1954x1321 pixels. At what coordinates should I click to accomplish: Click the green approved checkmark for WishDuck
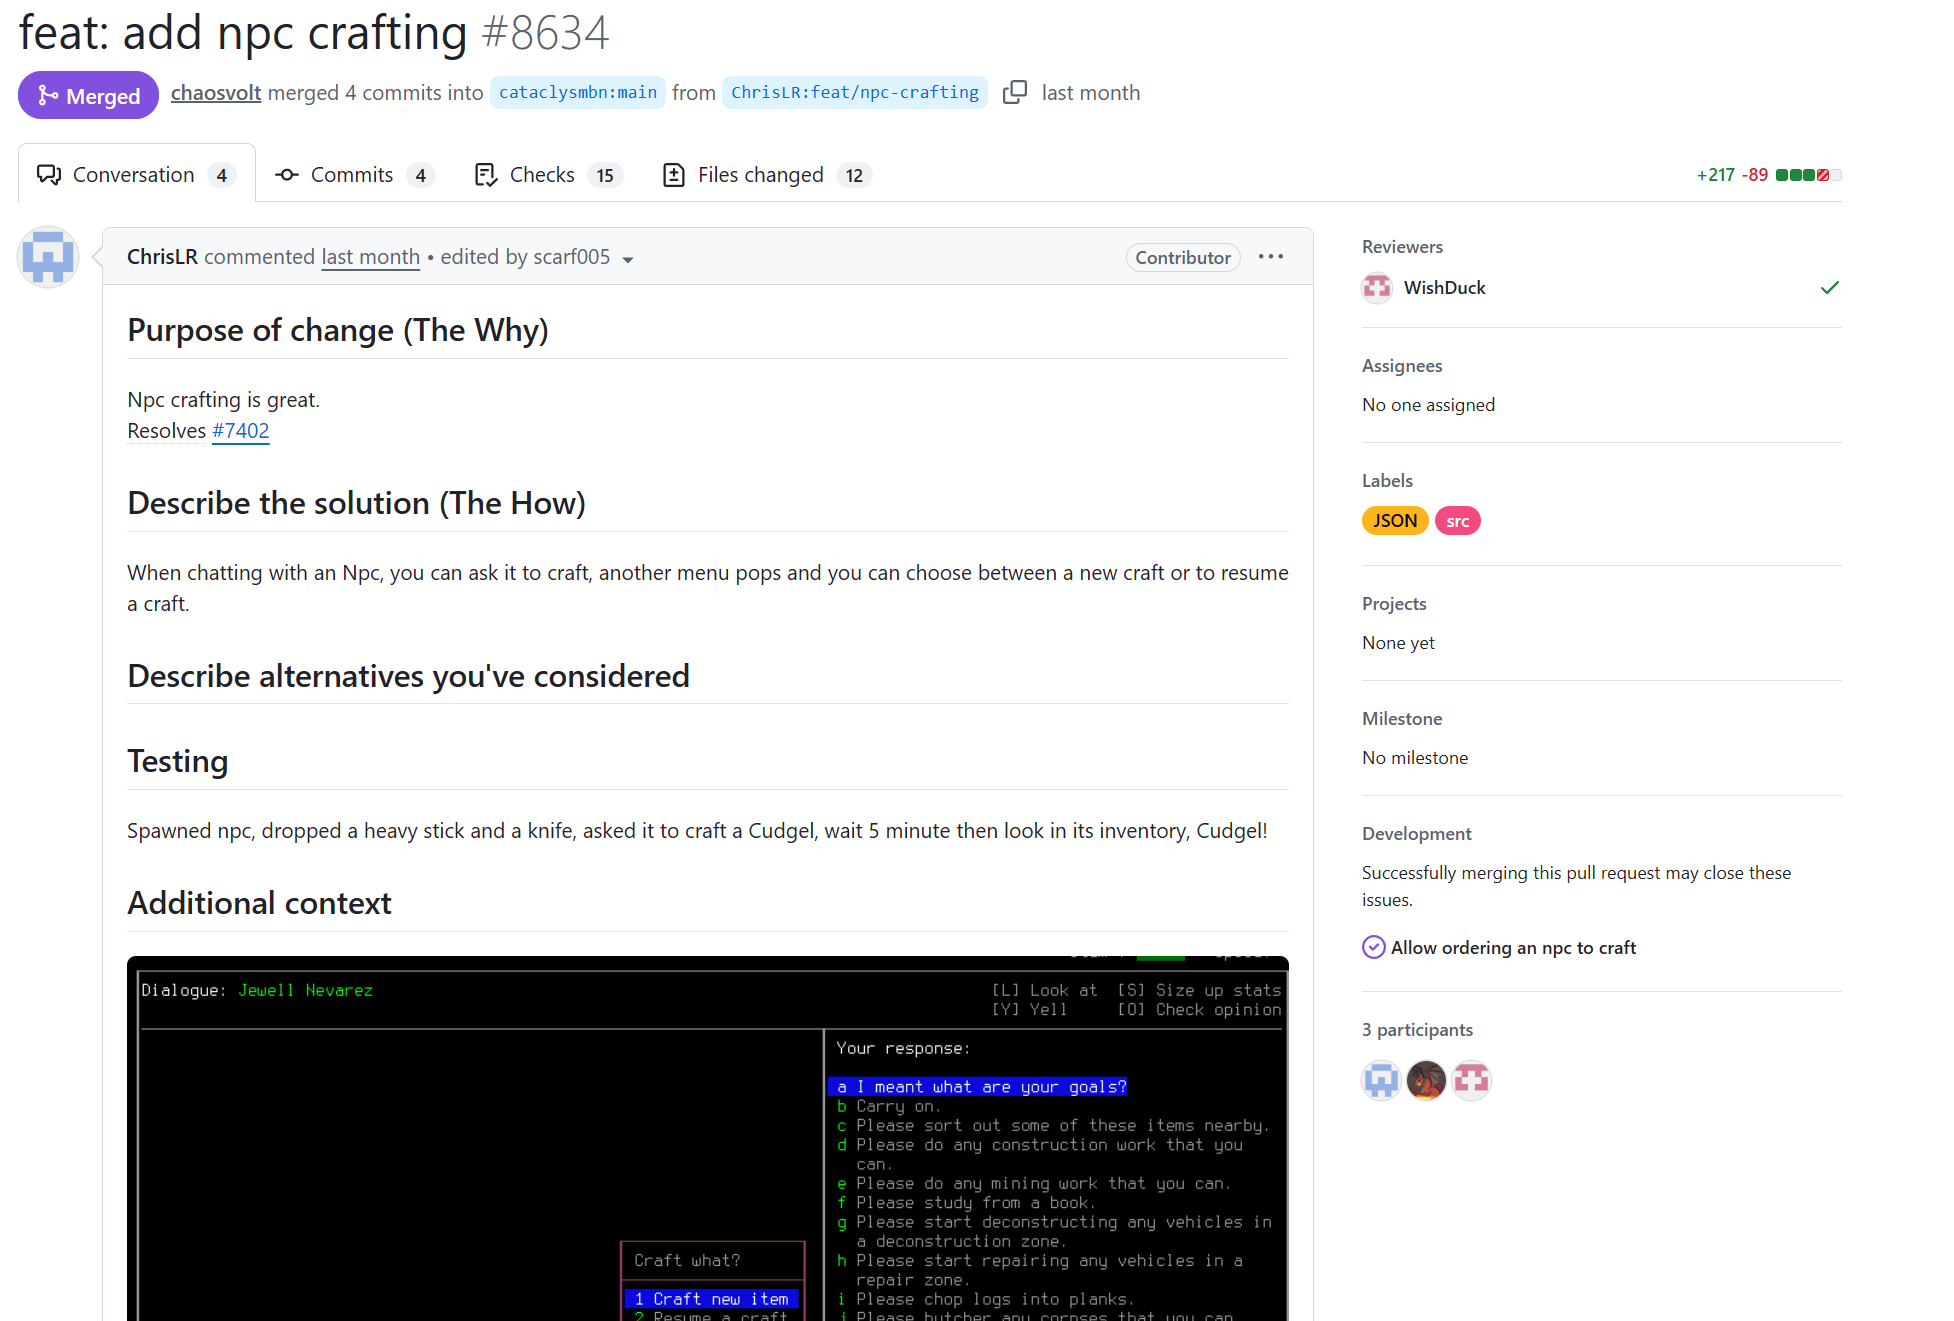[1830, 288]
